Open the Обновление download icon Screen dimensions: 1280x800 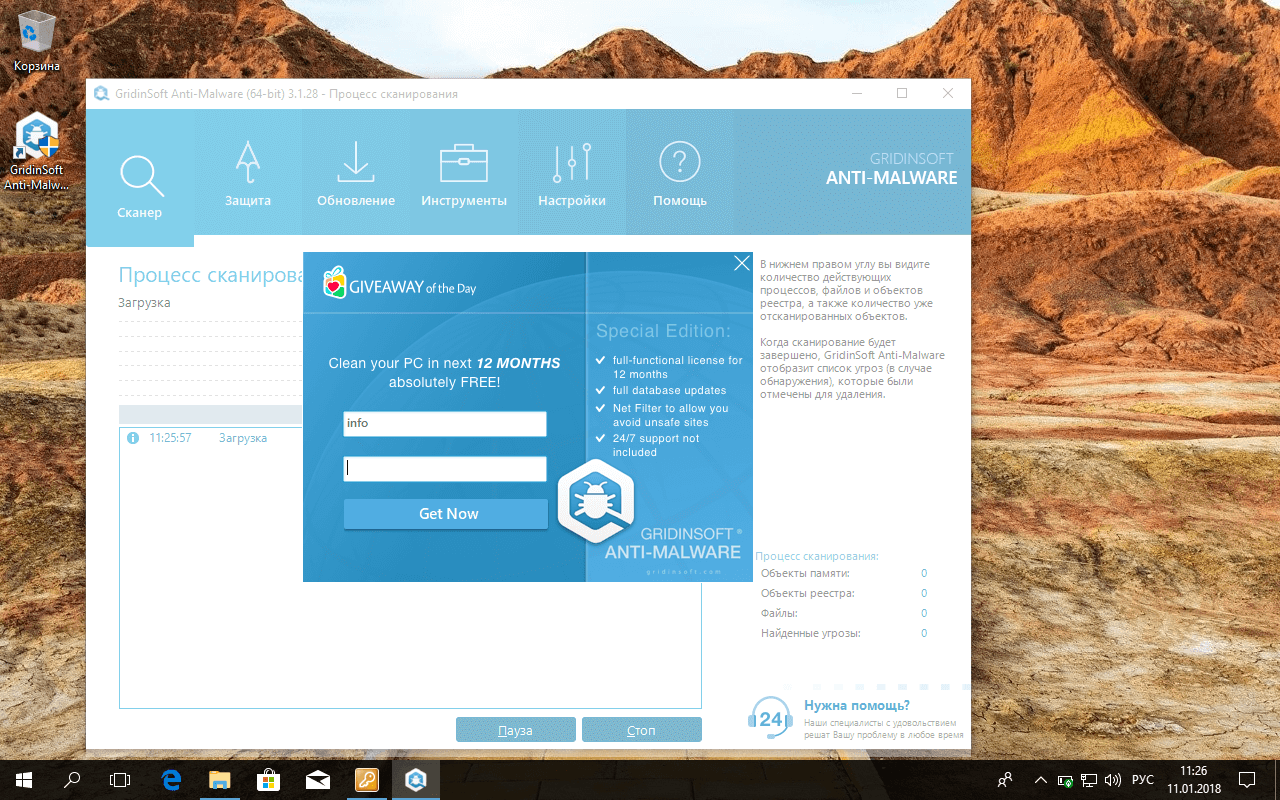355,162
